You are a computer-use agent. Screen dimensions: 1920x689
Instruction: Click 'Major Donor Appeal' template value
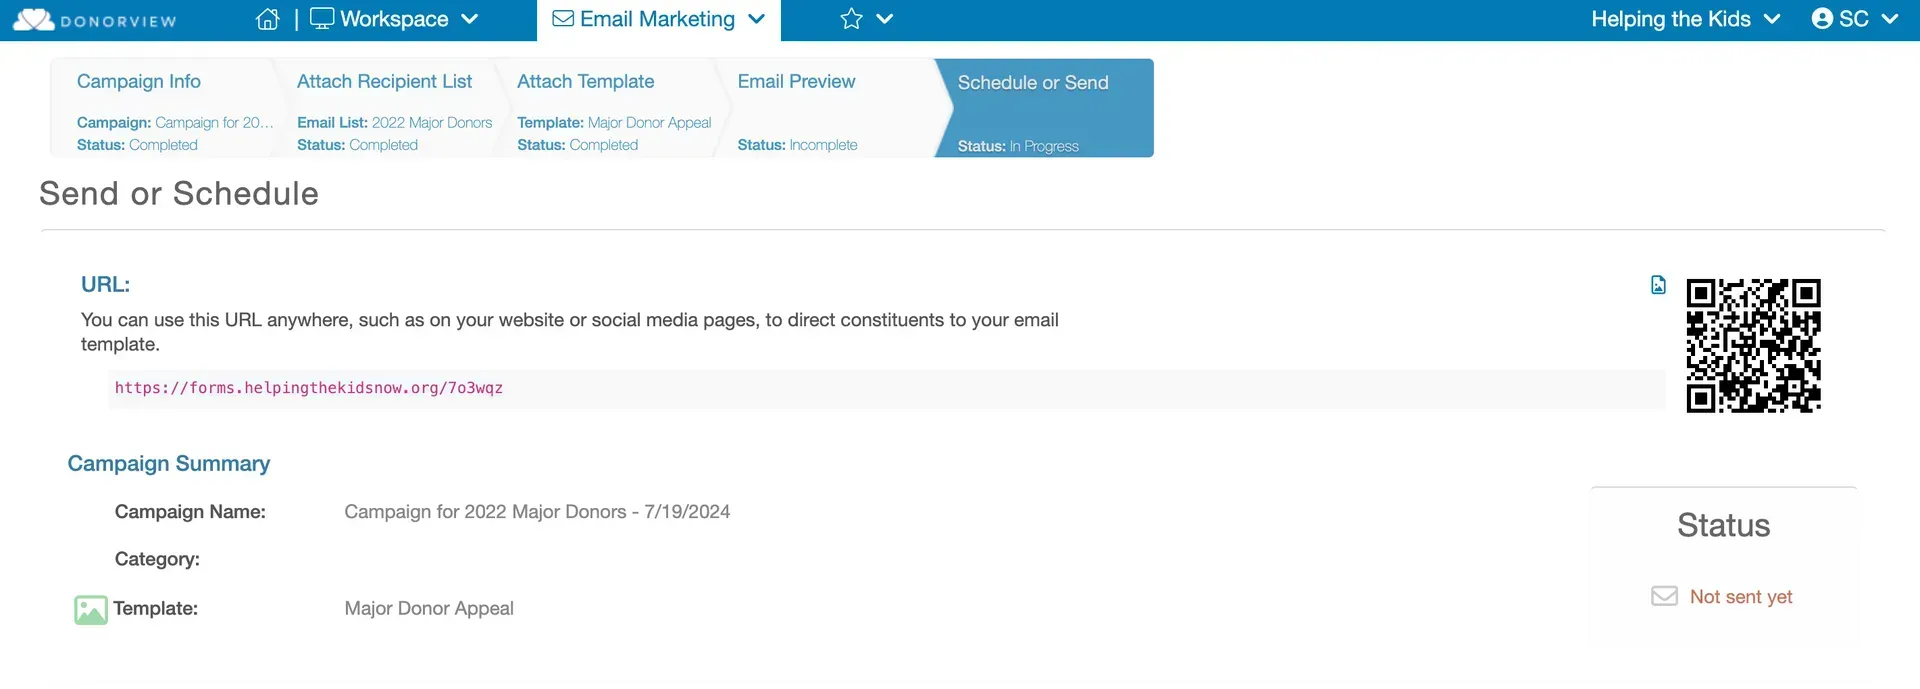click(x=429, y=608)
